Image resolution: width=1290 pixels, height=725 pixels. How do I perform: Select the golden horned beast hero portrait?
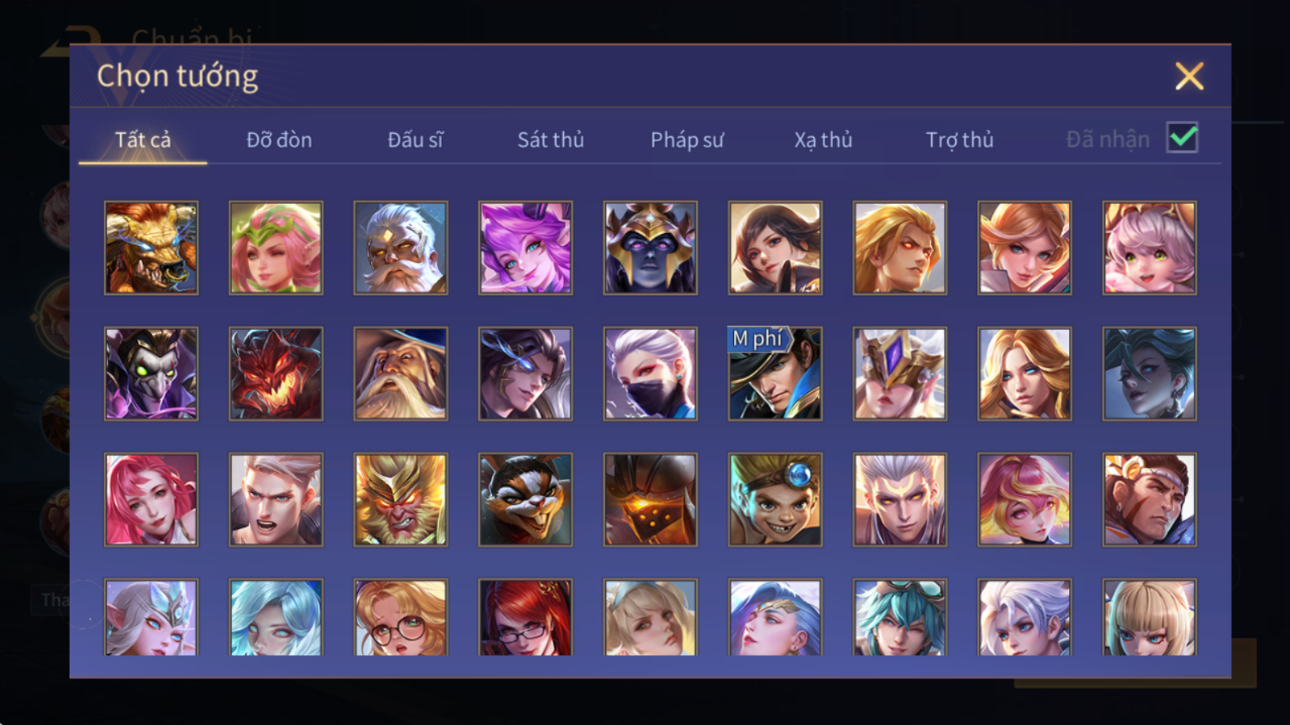click(x=151, y=248)
